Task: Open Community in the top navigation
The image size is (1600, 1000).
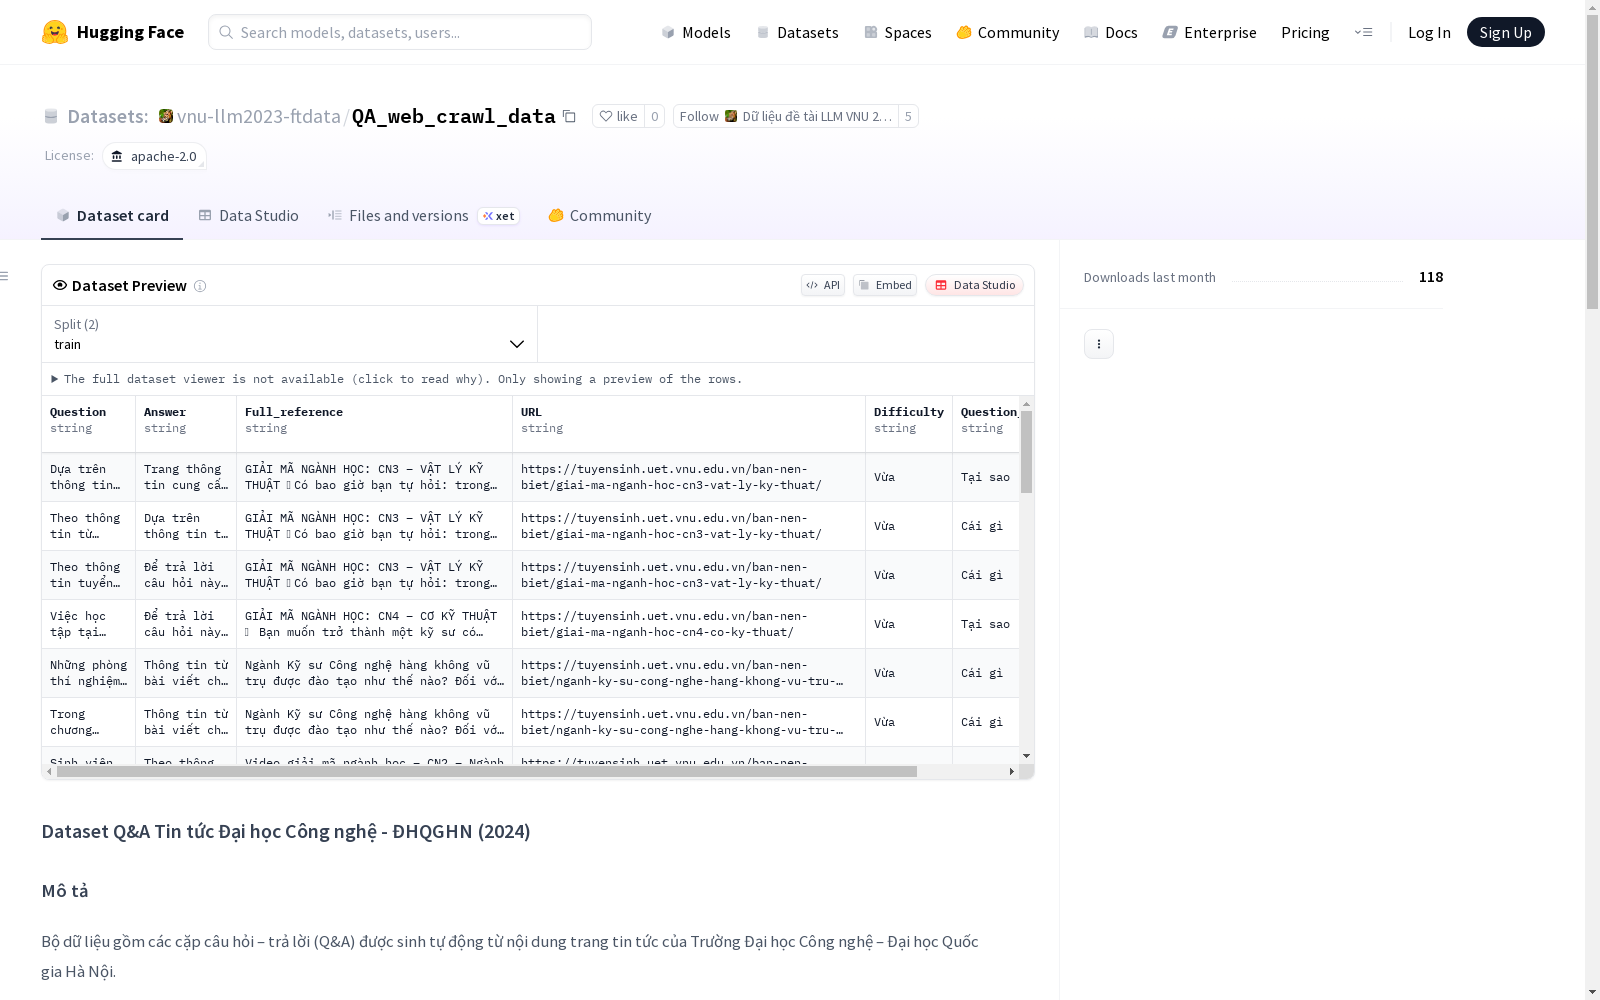Action: (x=1008, y=32)
